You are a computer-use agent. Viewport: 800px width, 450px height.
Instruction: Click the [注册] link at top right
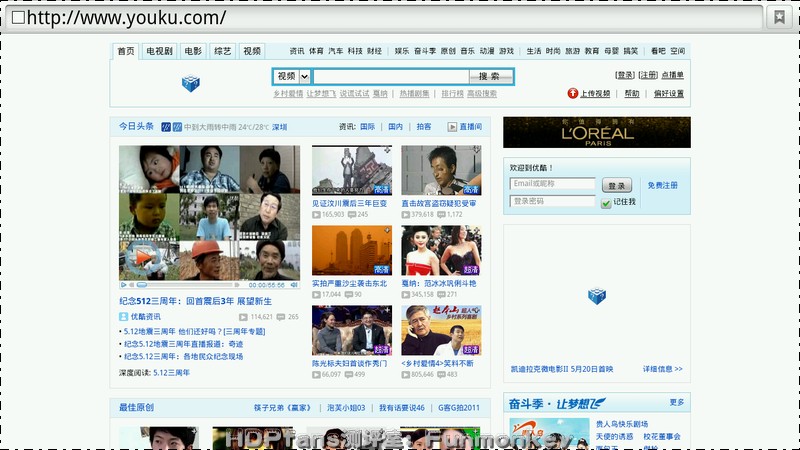(x=648, y=75)
